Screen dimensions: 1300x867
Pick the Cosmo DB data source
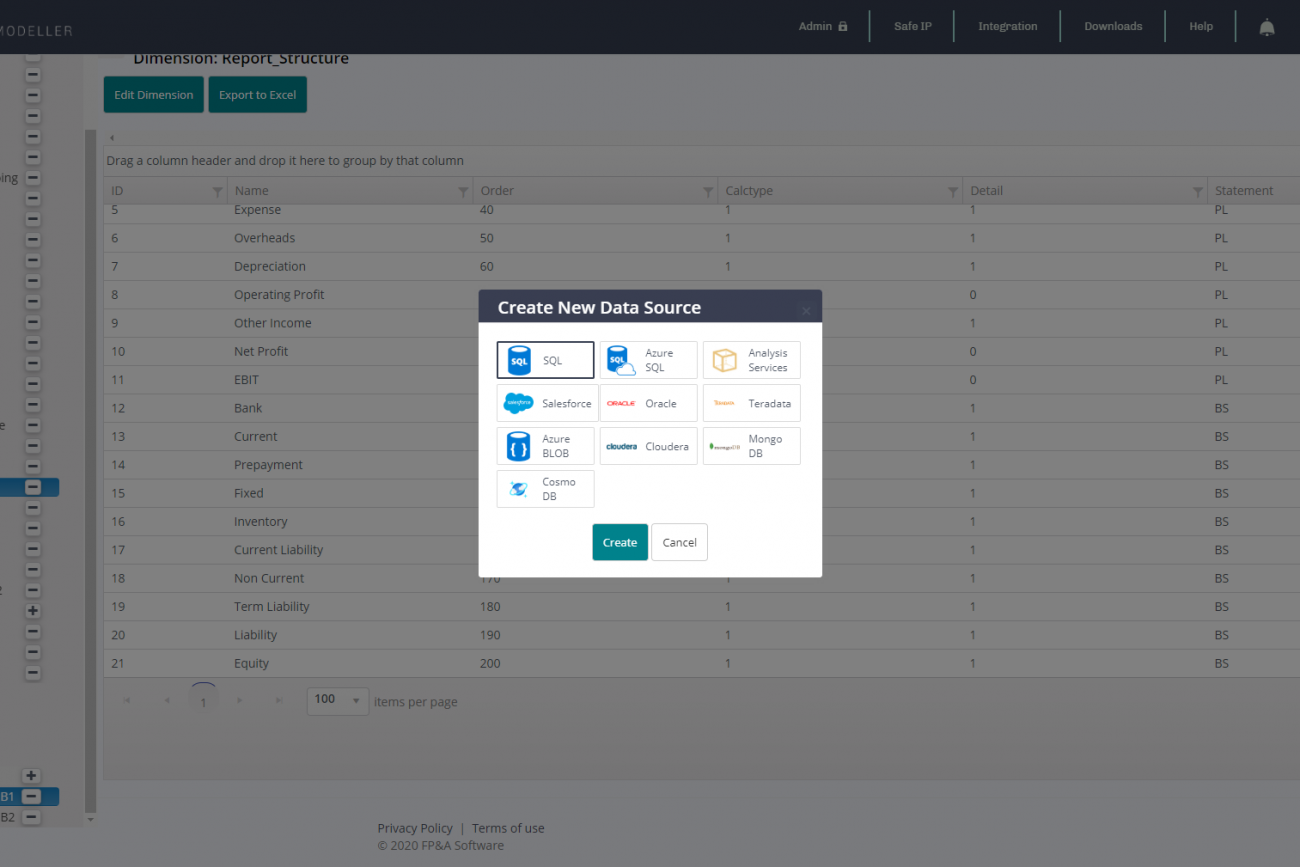(545, 489)
